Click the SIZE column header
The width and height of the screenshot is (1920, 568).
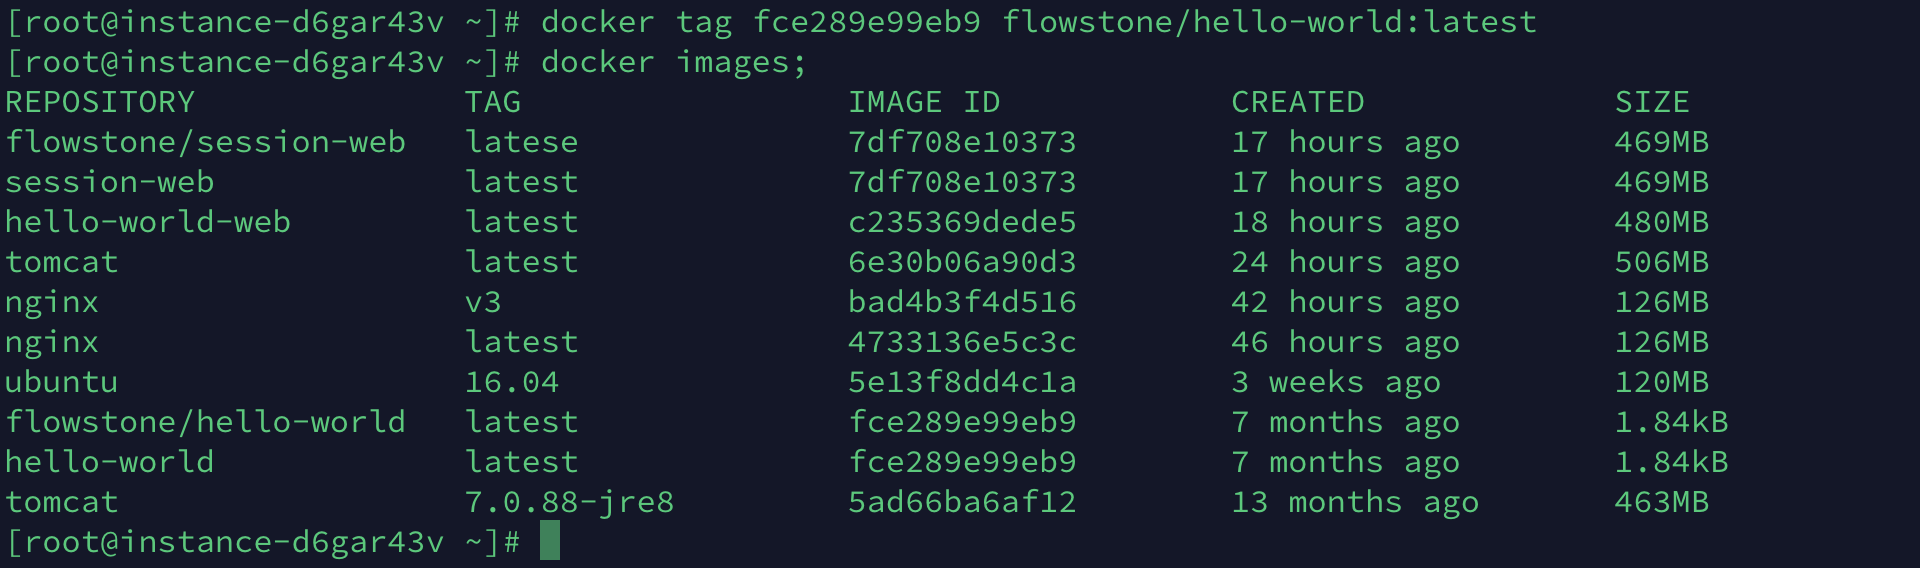pyautogui.click(x=1652, y=102)
